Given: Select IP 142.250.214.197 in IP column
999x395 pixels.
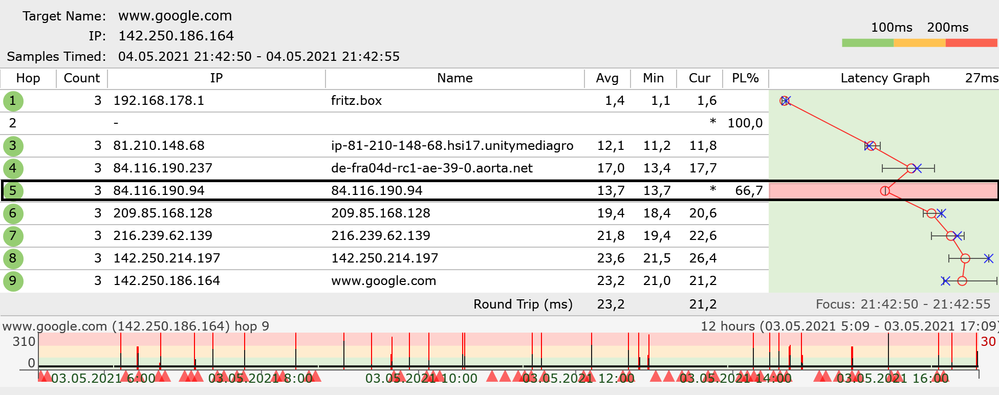Looking at the screenshot, I should (167, 258).
